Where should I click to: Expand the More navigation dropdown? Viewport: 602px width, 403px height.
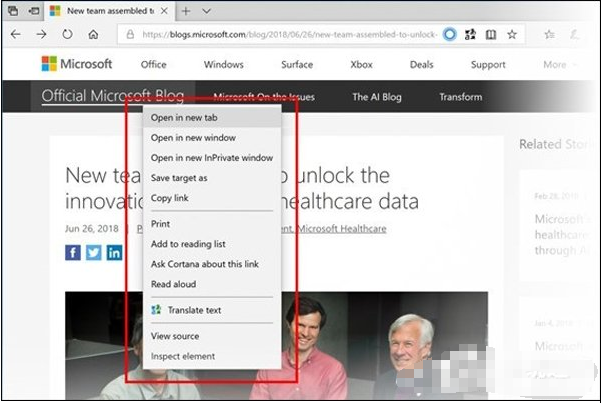coord(560,65)
